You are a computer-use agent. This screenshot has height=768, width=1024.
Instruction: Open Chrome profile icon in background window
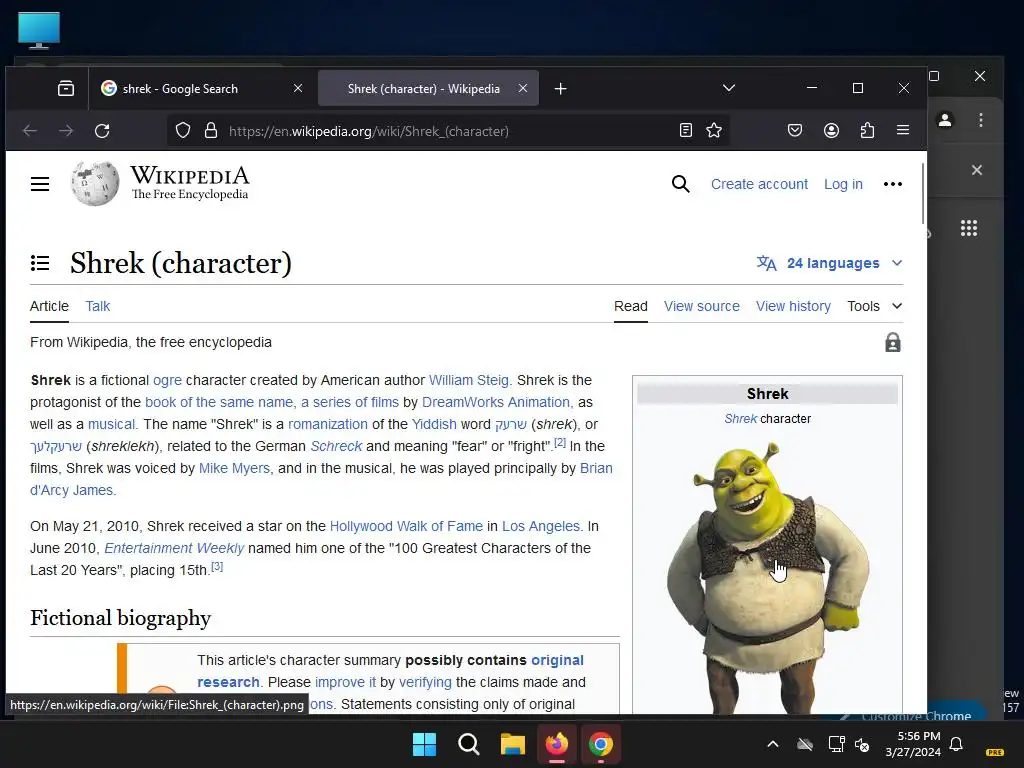pos(945,120)
